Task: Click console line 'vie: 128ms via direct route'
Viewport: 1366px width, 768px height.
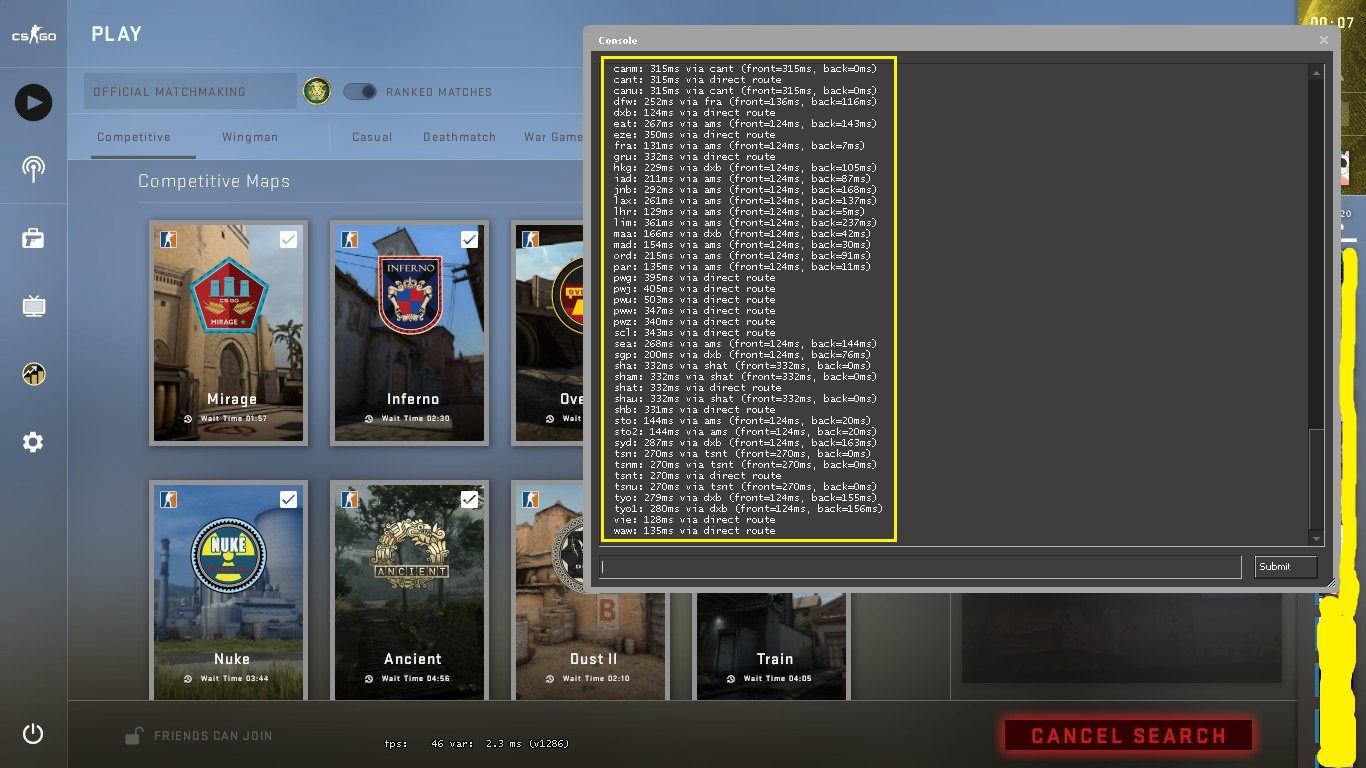Action: (694, 519)
